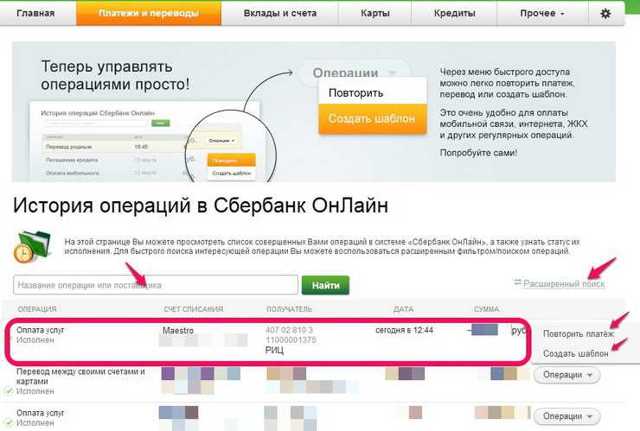This screenshot has width=640, height=431.
Task: Open the highlighted Оплата услуг operation
Action: (40, 330)
